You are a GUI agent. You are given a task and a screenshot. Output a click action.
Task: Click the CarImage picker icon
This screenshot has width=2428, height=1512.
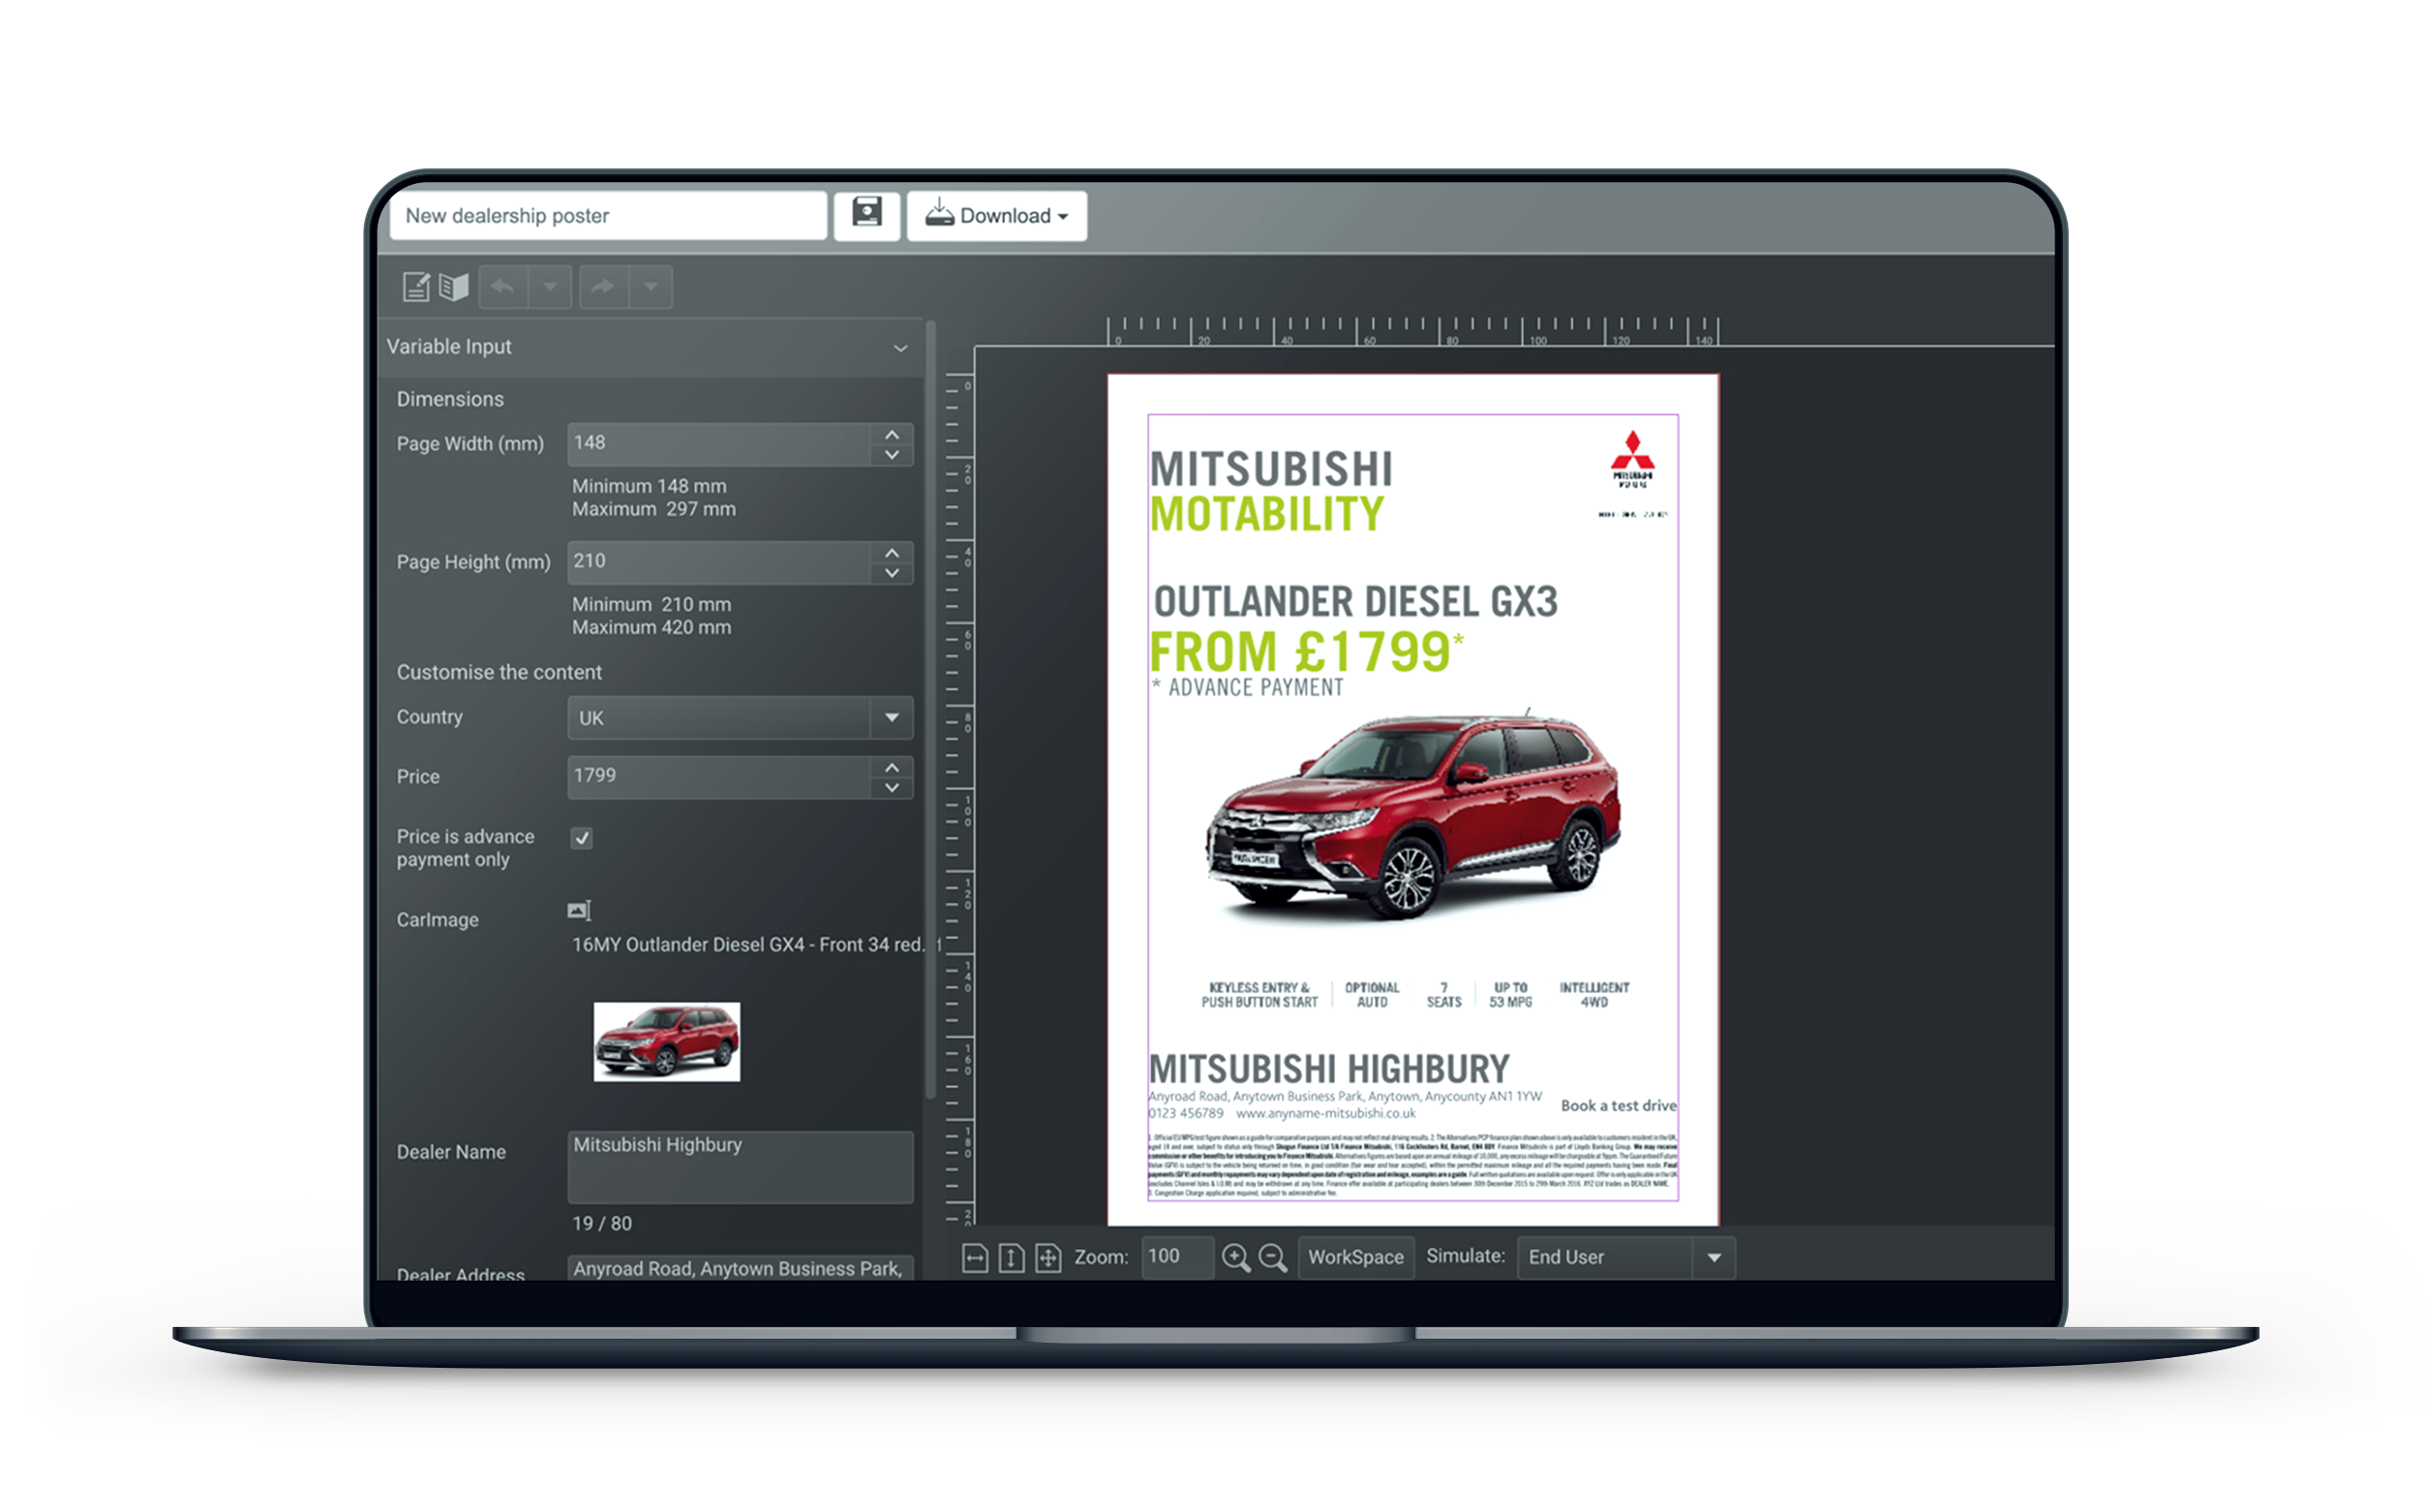(579, 910)
